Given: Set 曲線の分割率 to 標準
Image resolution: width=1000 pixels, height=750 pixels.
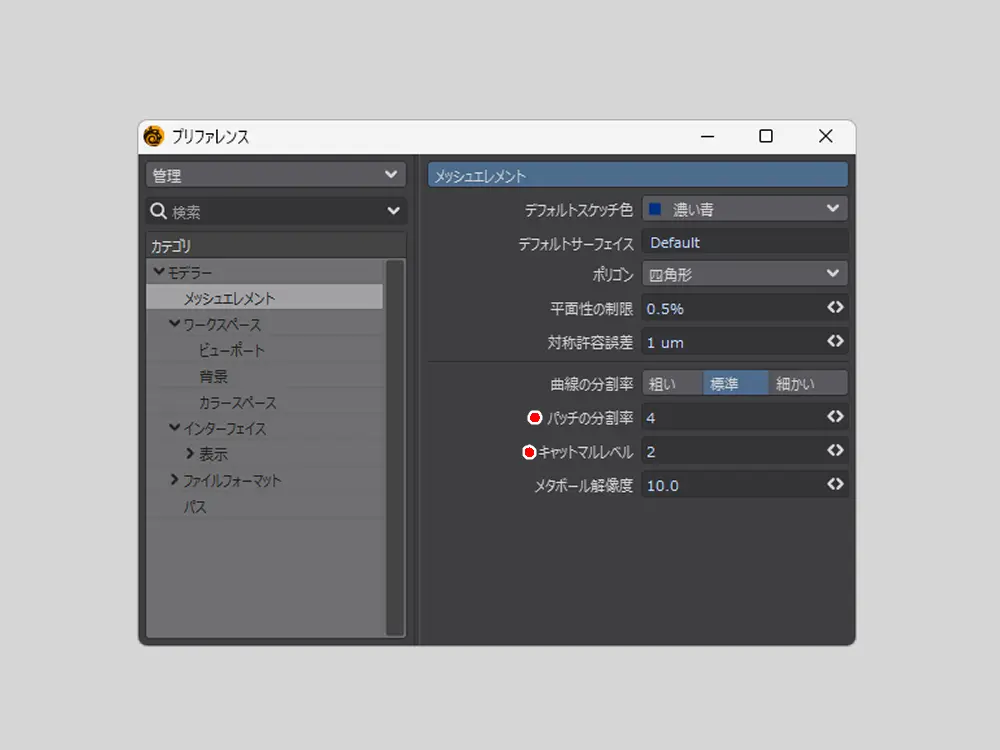Looking at the screenshot, I should (735, 383).
